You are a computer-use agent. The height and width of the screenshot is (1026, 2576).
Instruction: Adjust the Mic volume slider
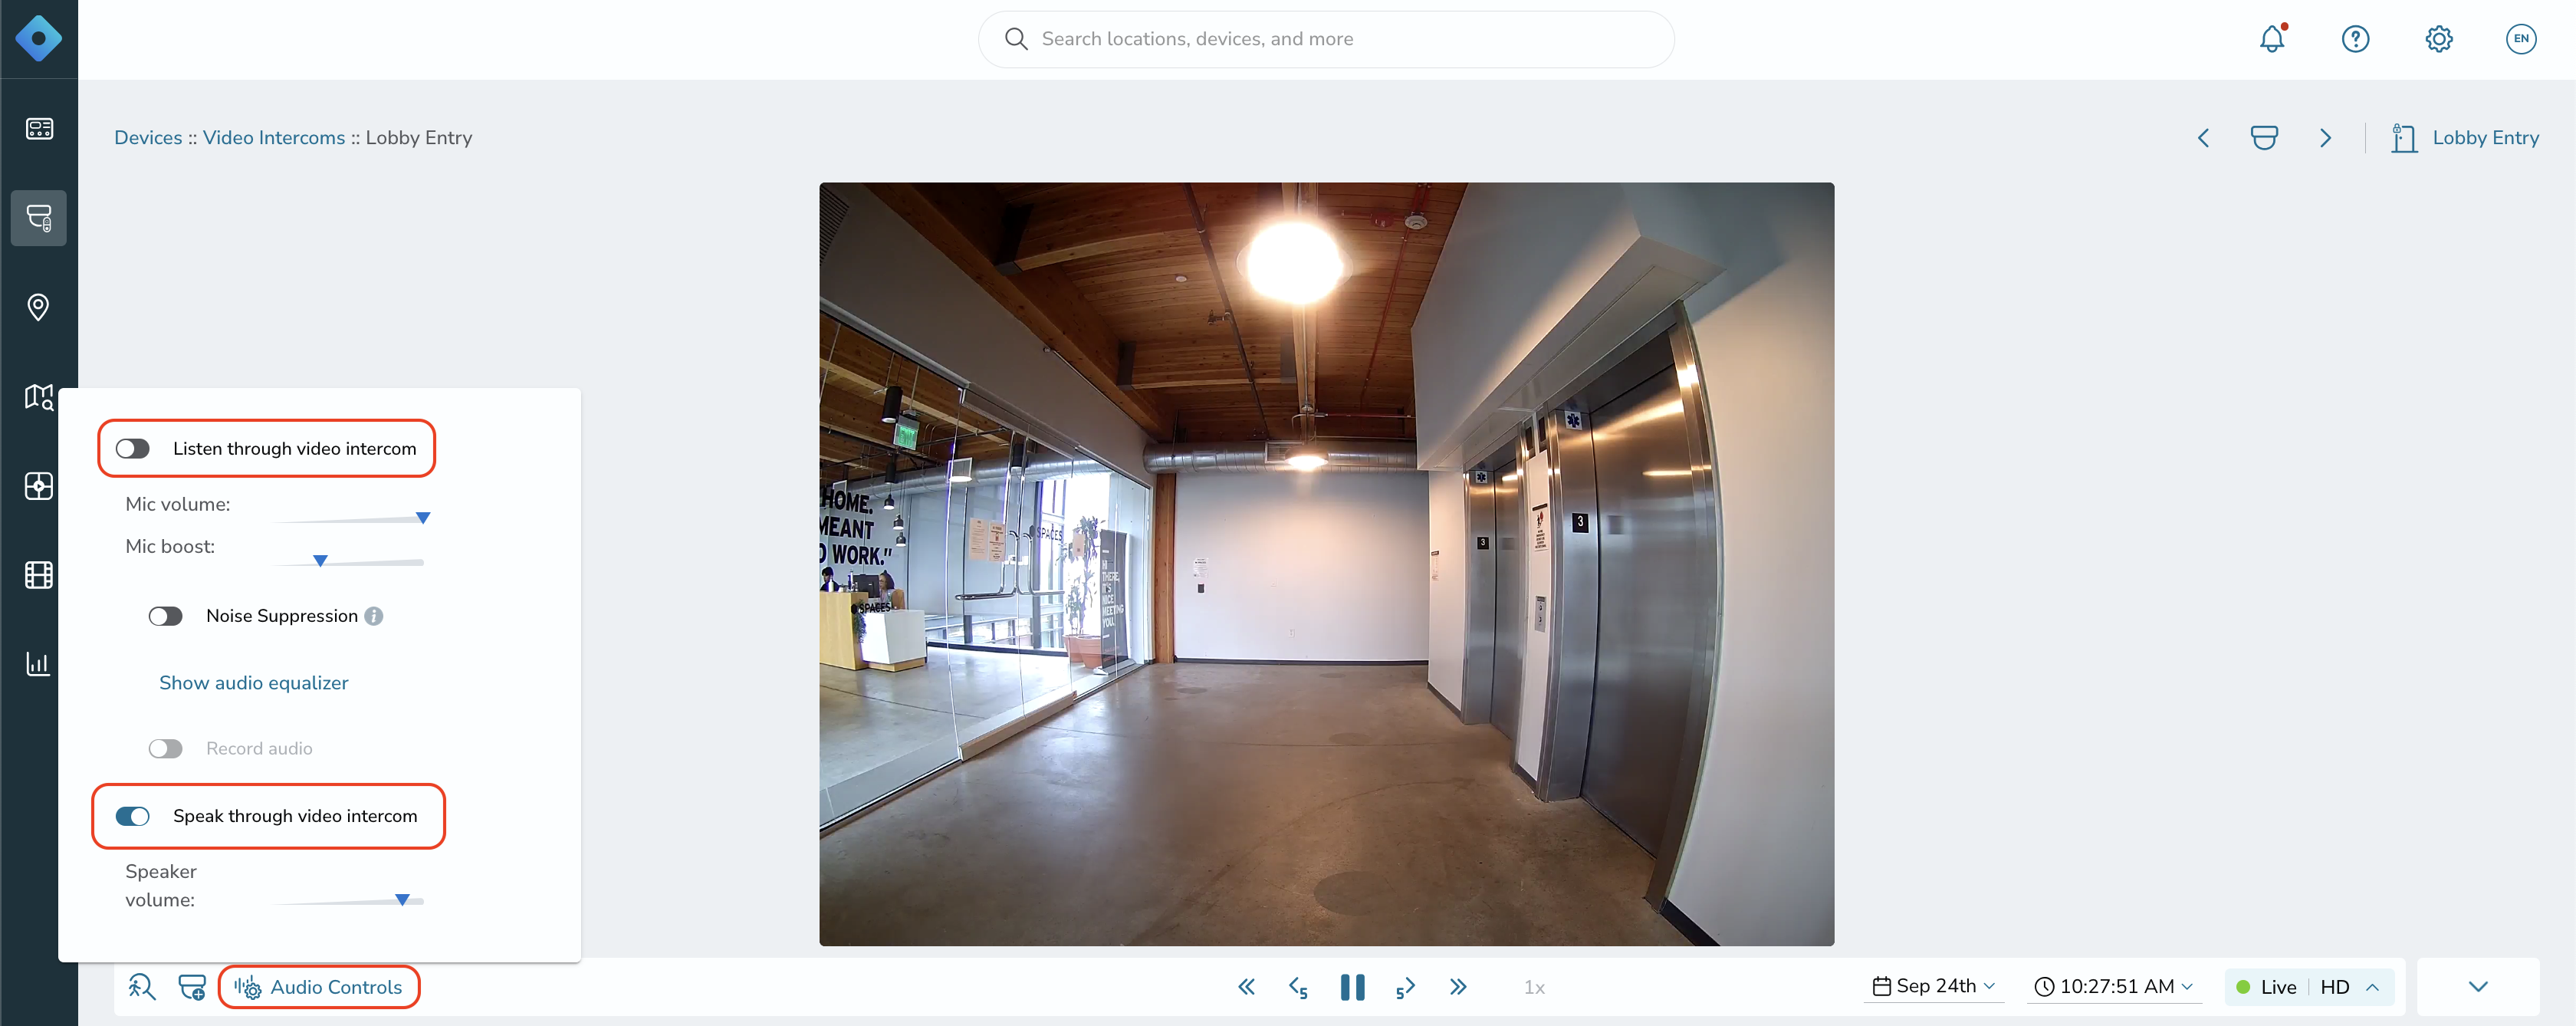[x=350, y=518]
